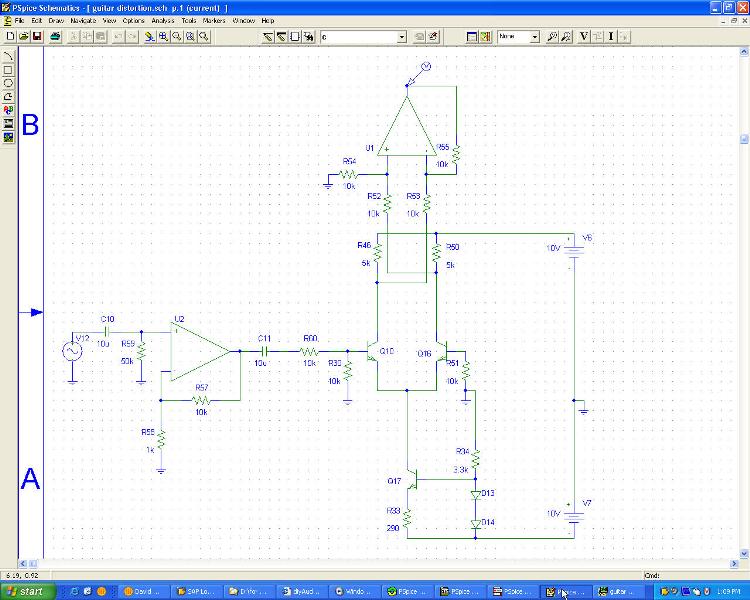Toggle bias voltage display V button
Image resolution: width=750 pixels, height=600 pixels.
[x=584, y=36]
